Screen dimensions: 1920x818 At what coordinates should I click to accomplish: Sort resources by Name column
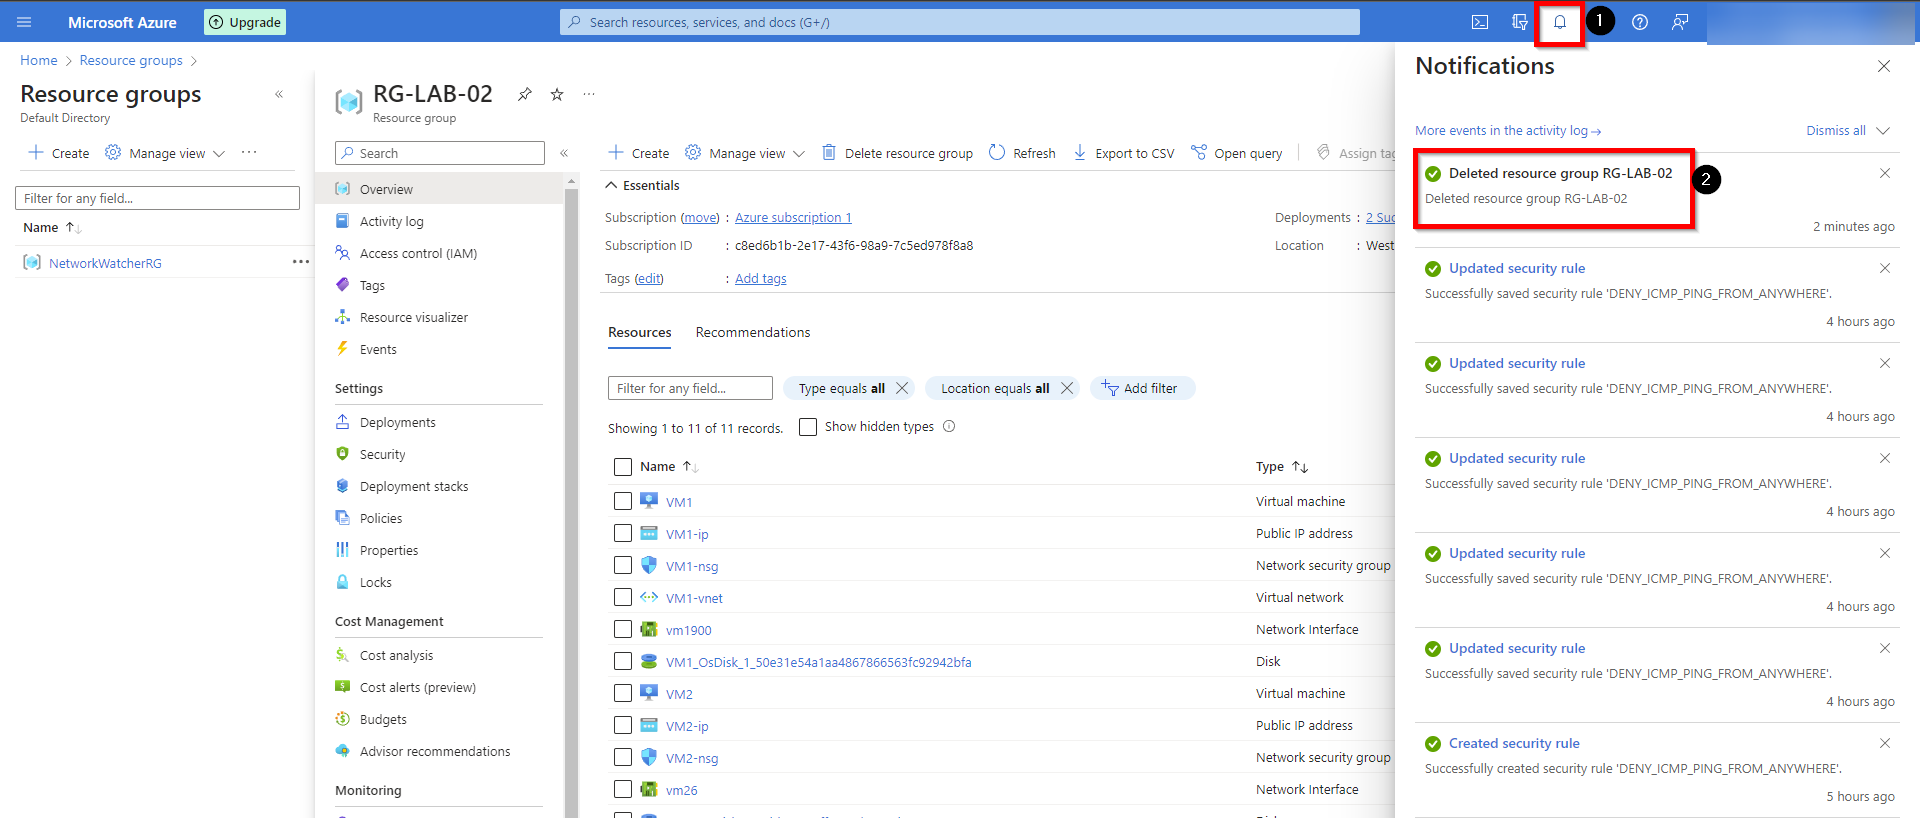click(x=669, y=466)
